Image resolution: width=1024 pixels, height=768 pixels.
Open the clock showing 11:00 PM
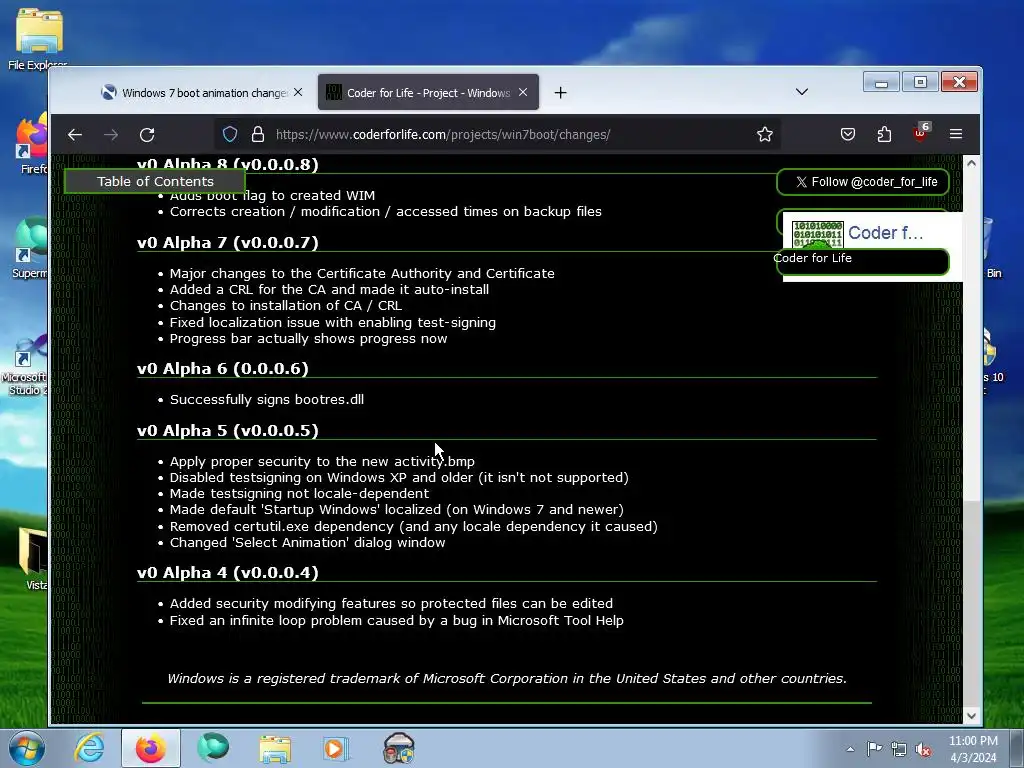(x=973, y=749)
